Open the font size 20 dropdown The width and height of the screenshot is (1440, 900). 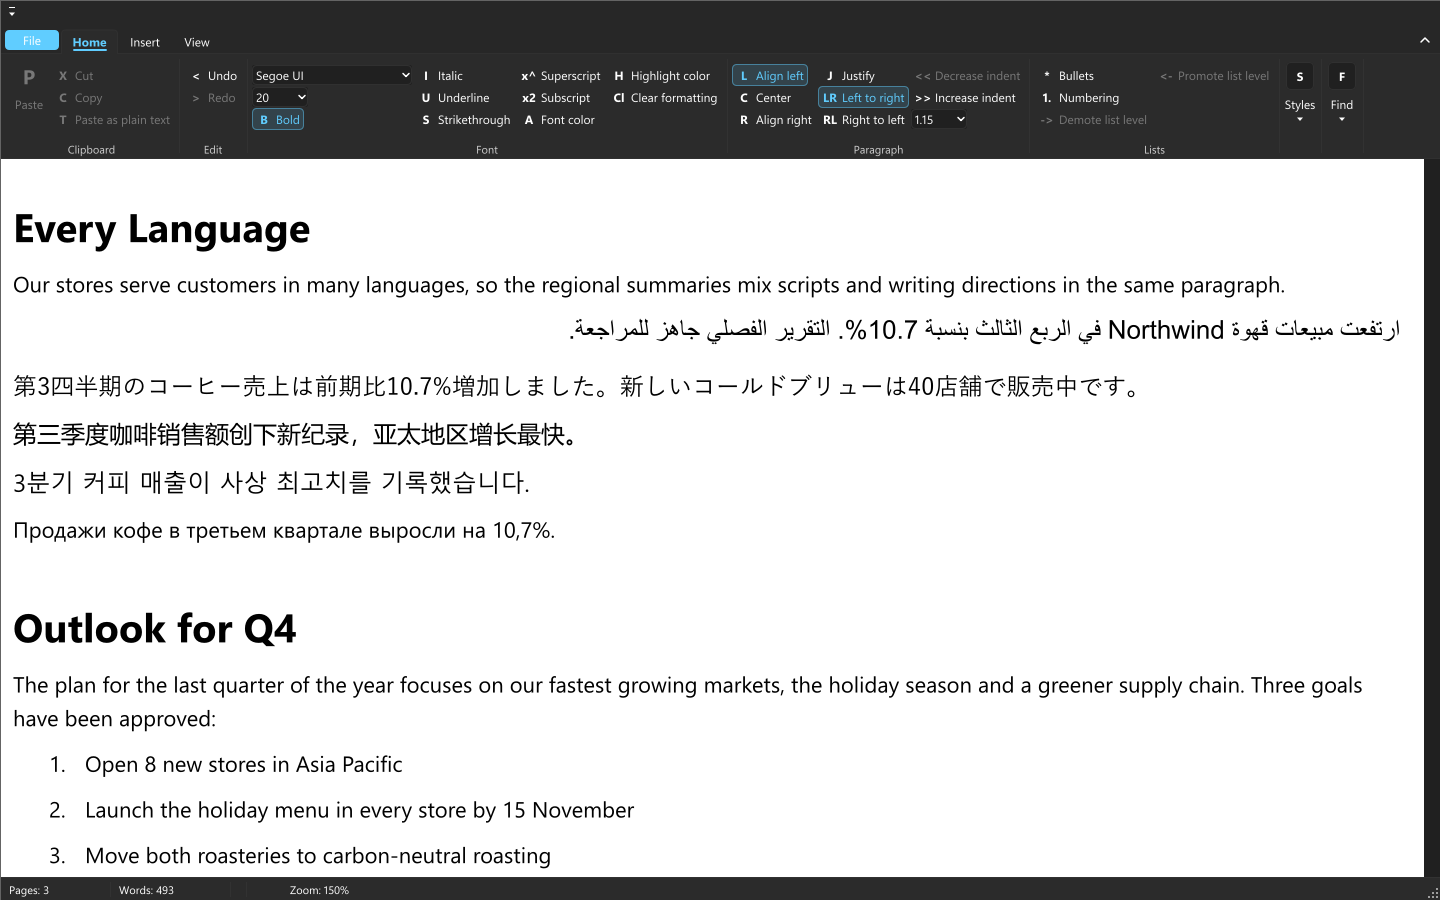280,98
